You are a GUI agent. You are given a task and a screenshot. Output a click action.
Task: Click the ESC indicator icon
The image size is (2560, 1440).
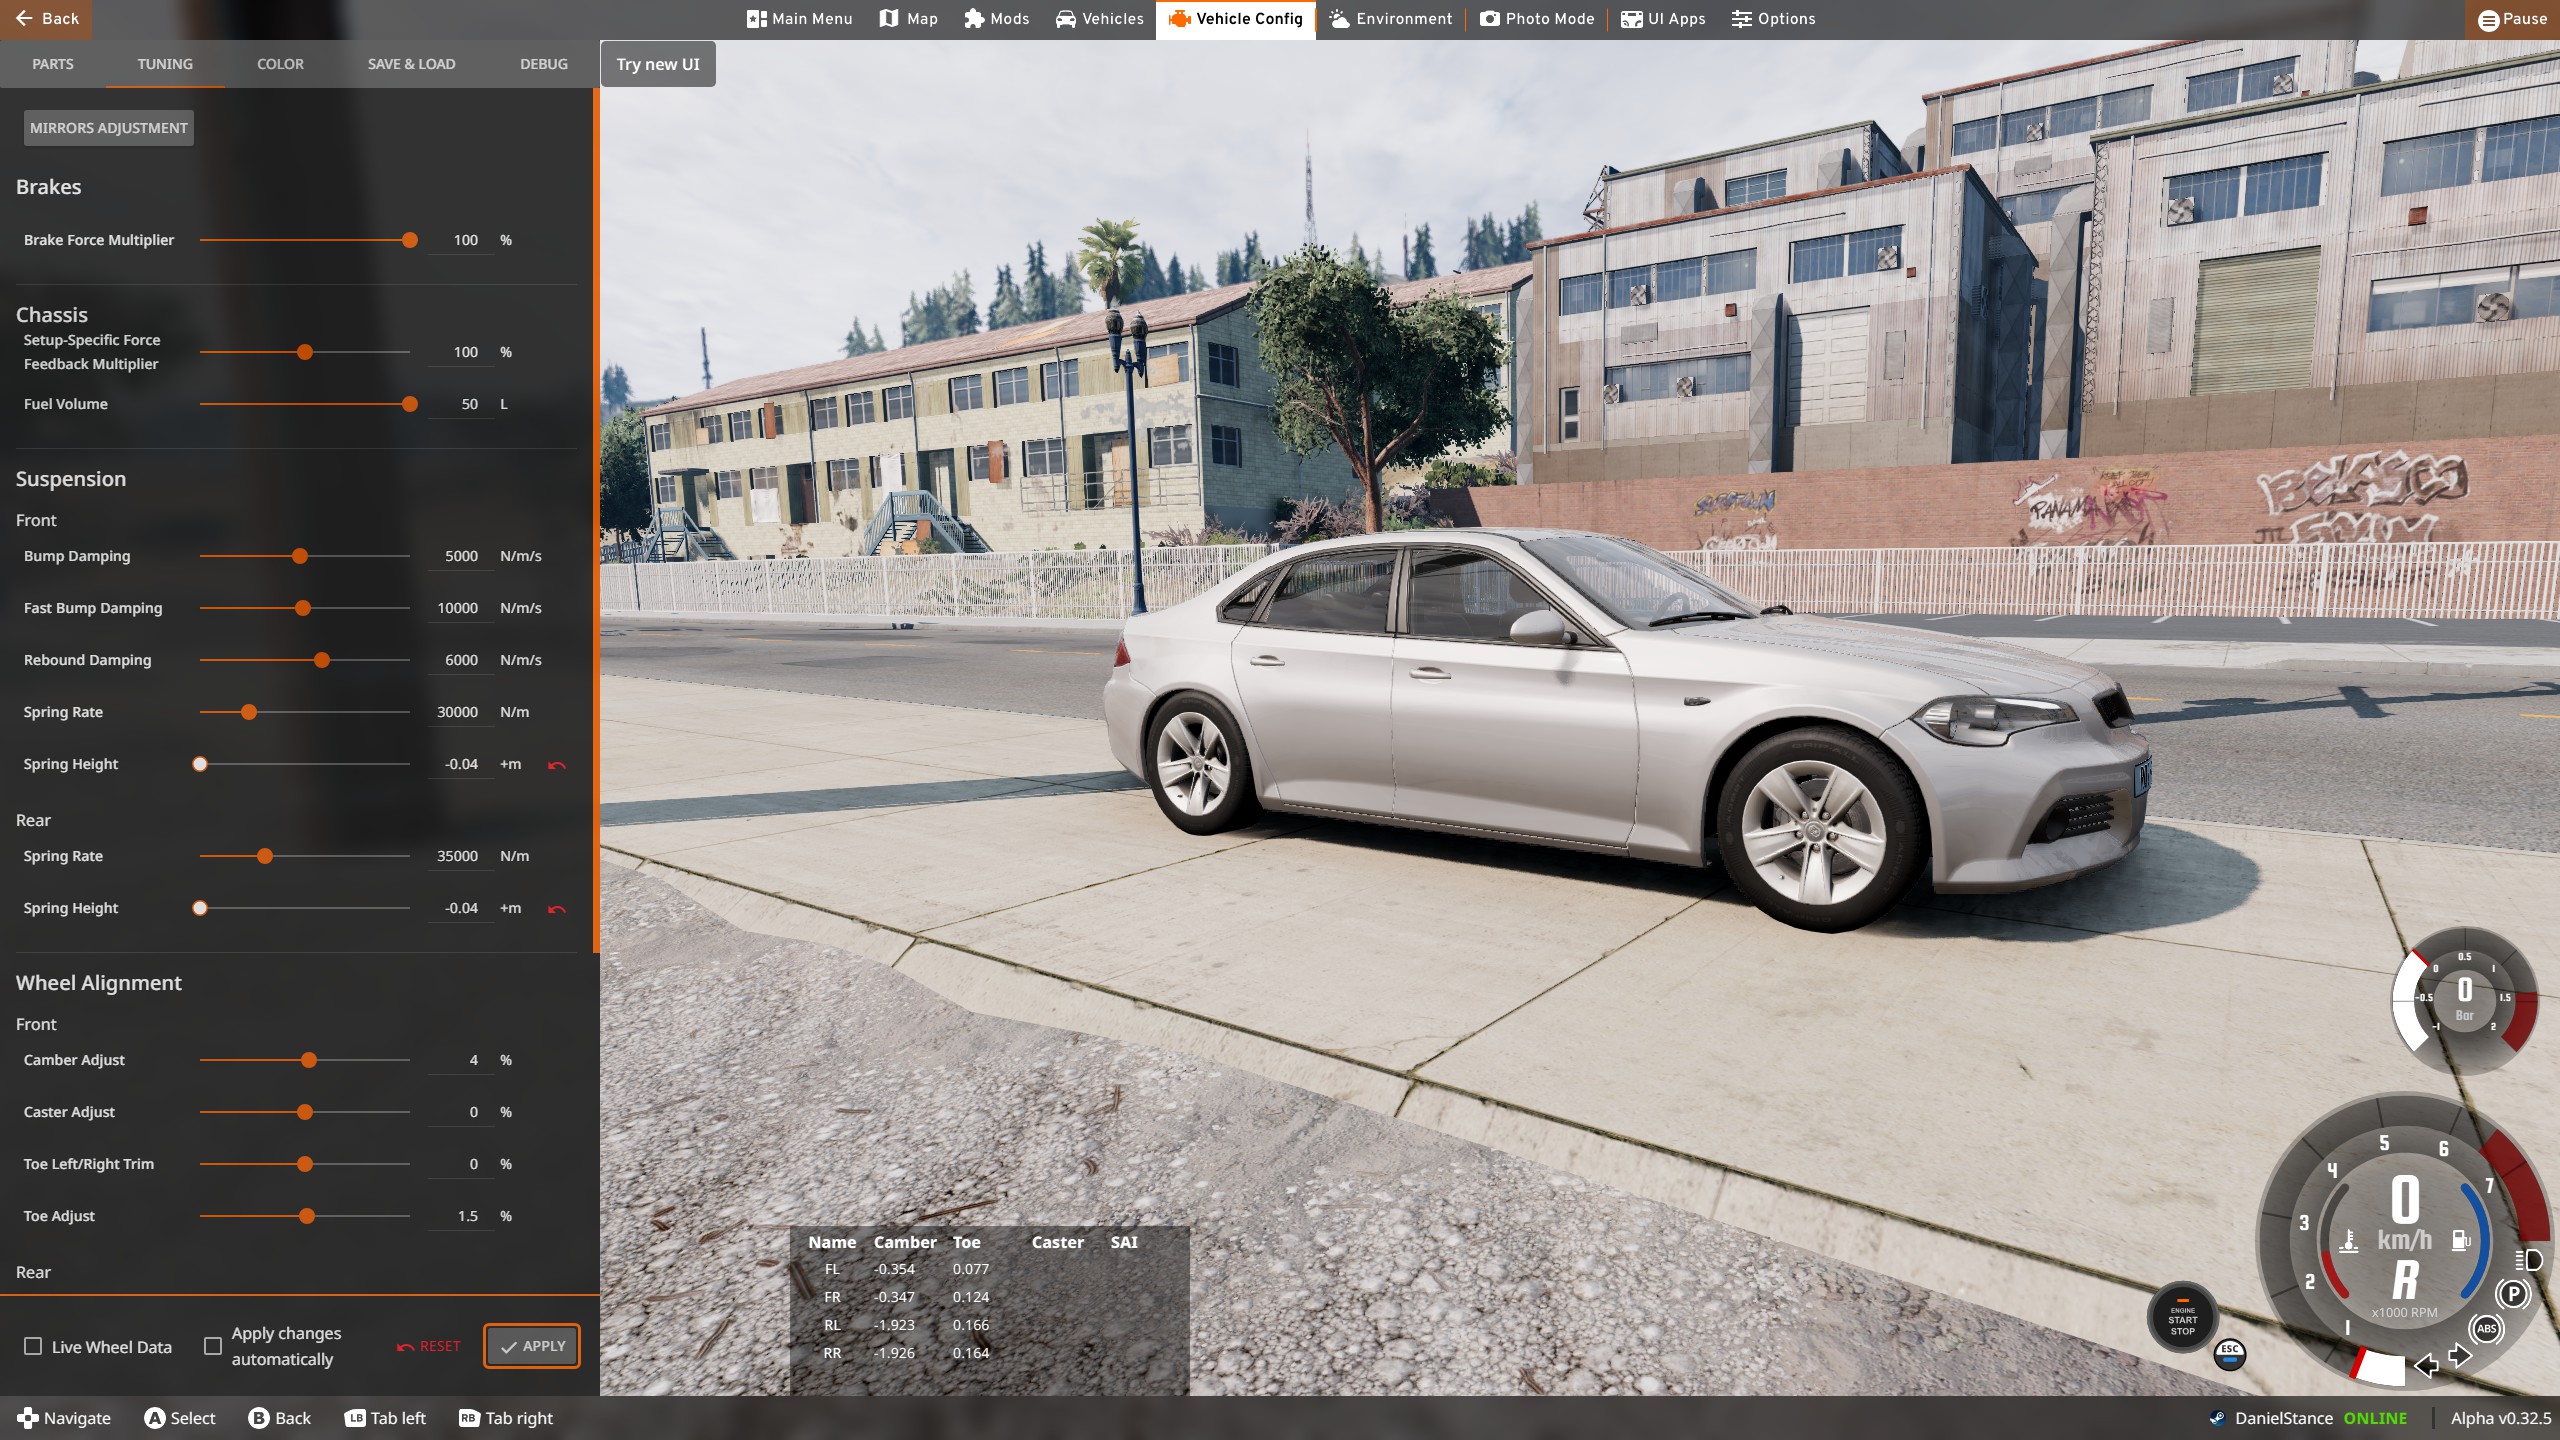click(2229, 1354)
